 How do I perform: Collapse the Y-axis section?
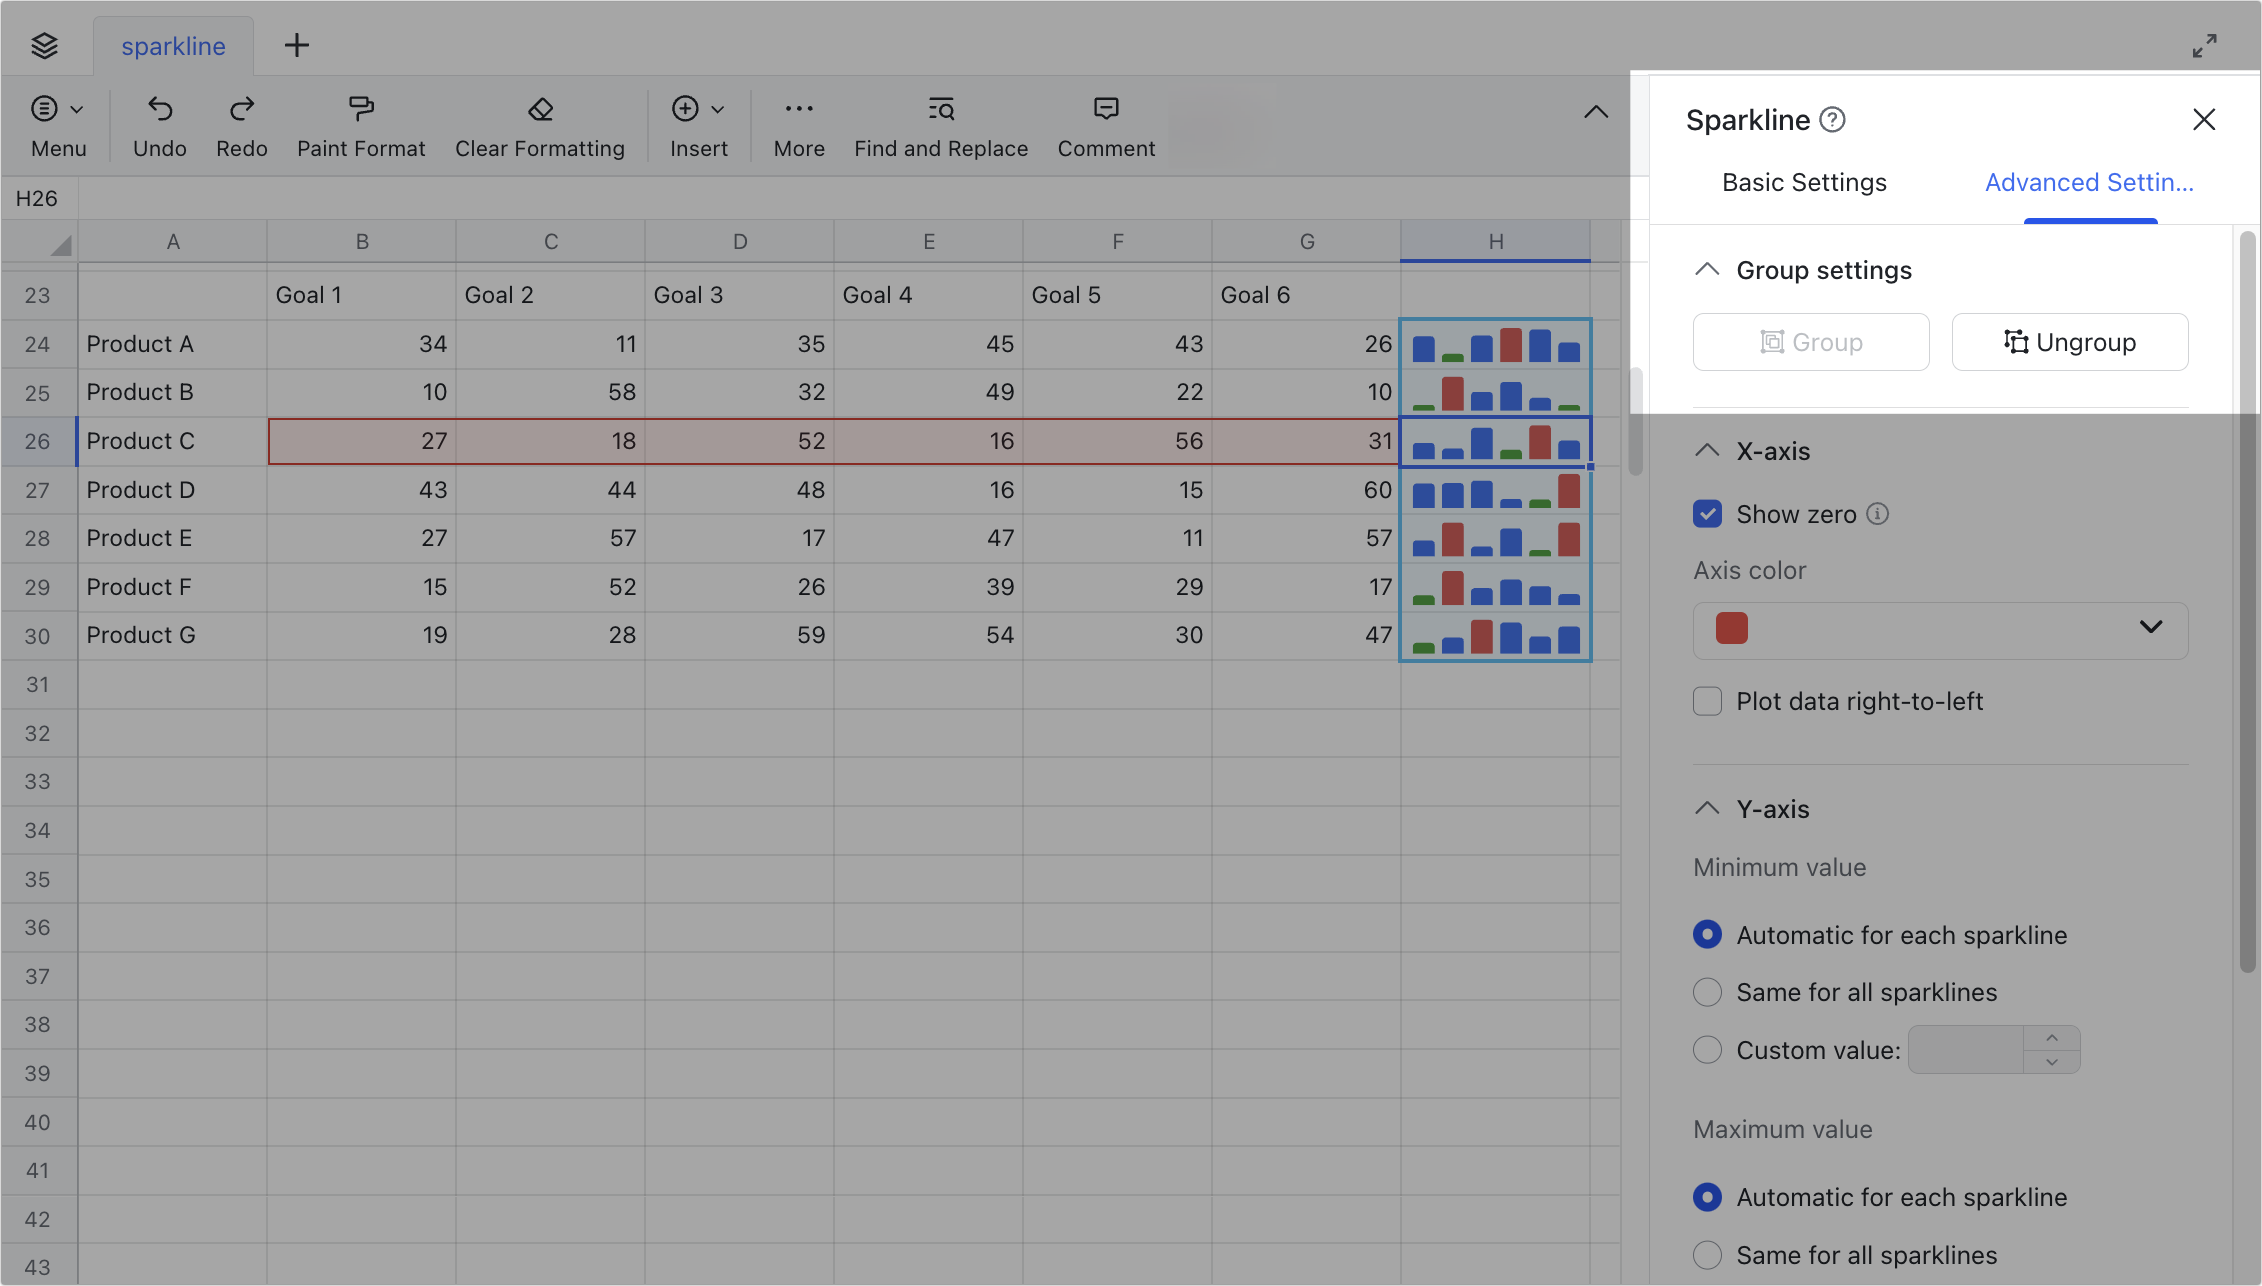(1706, 808)
